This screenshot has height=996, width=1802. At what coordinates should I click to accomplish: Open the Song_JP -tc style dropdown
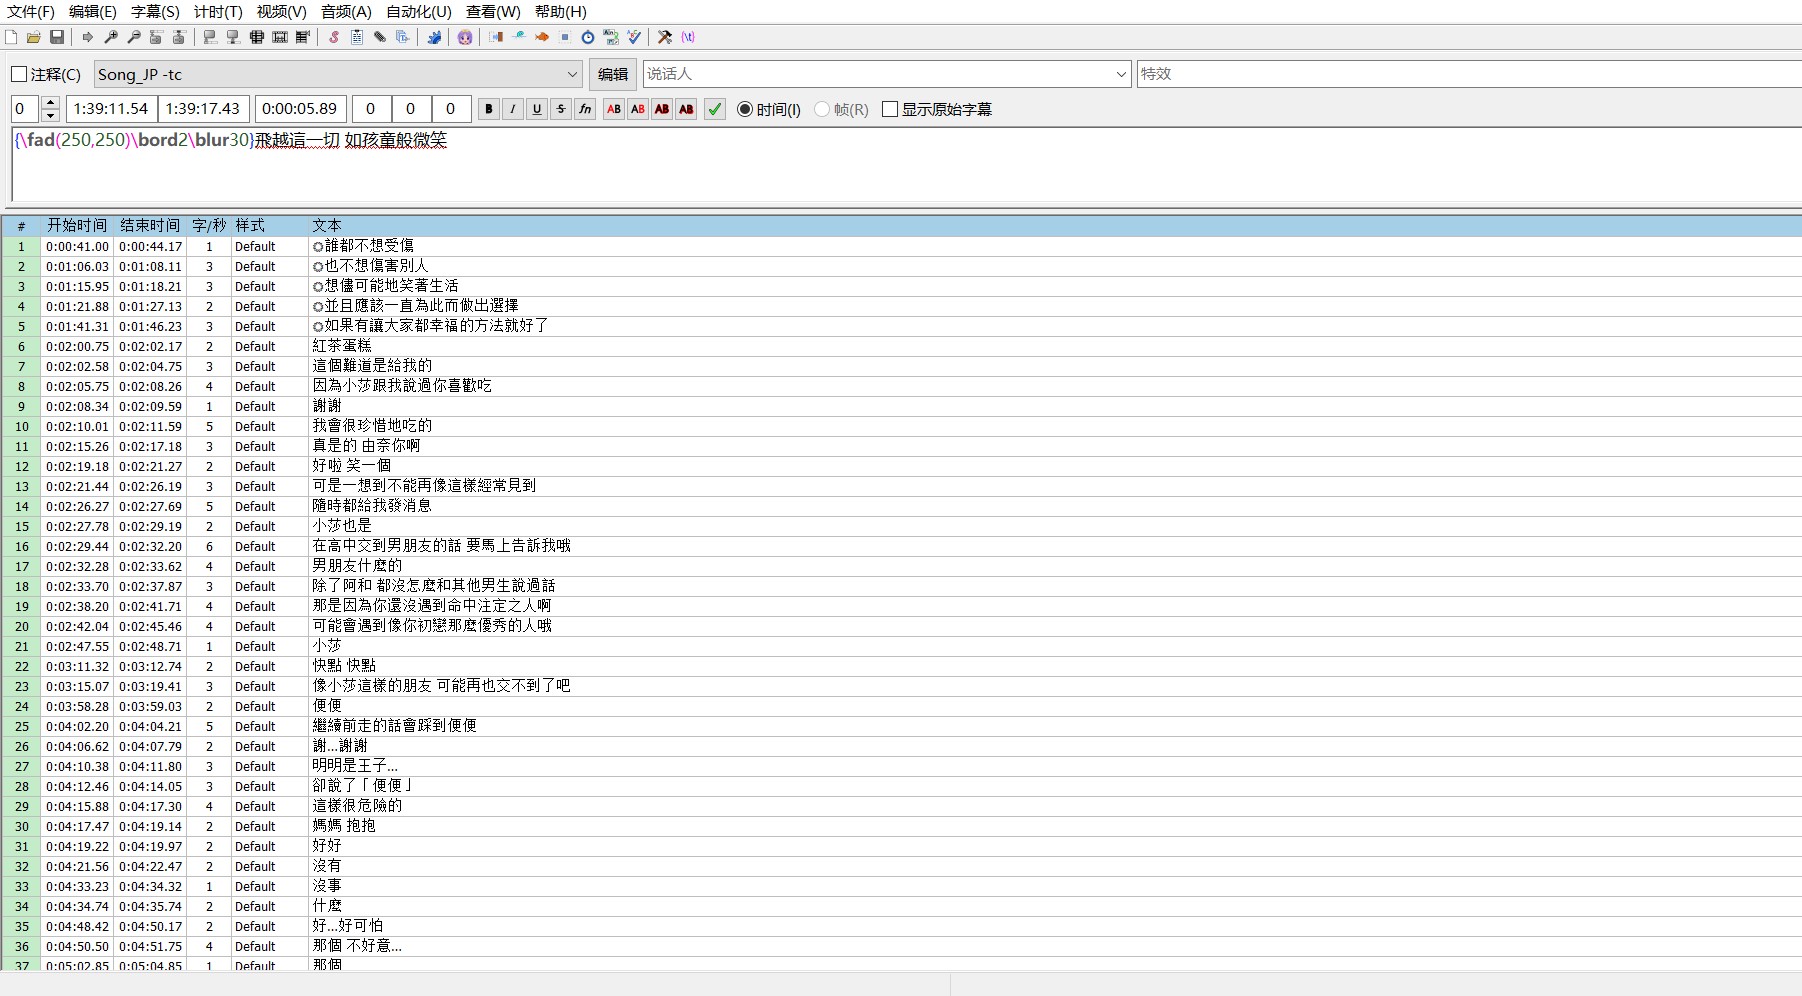tap(338, 74)
